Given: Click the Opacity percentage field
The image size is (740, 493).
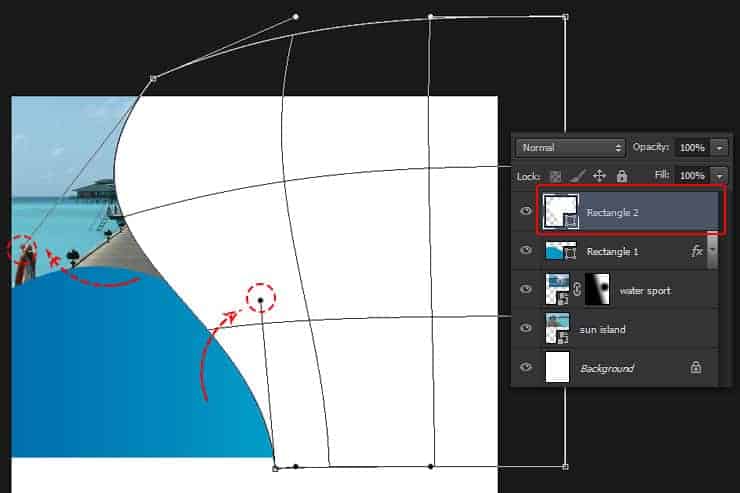Looking at the screenshot, I should (x=691, y=147).
